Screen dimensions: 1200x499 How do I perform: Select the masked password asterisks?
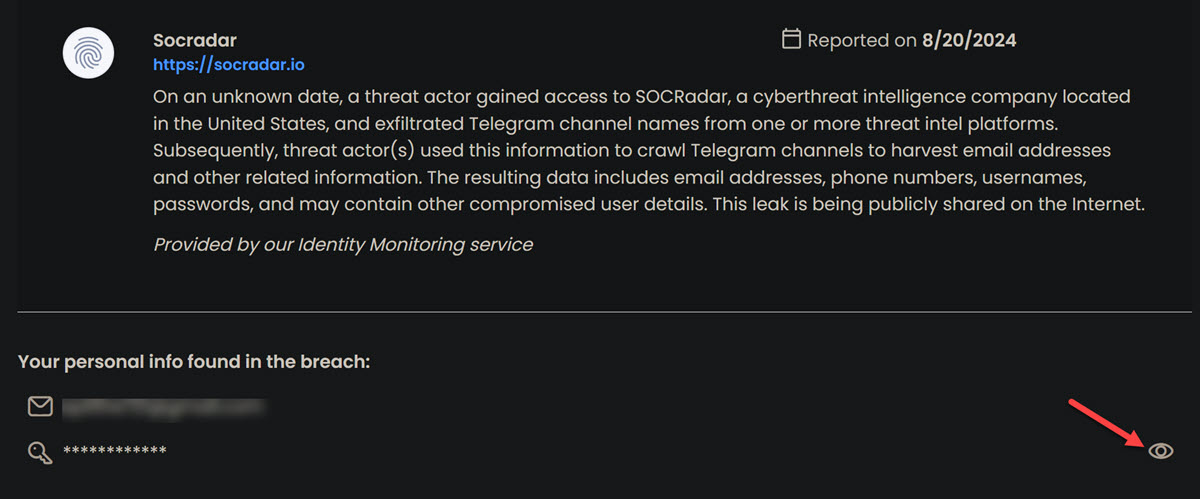click(115, 452)
